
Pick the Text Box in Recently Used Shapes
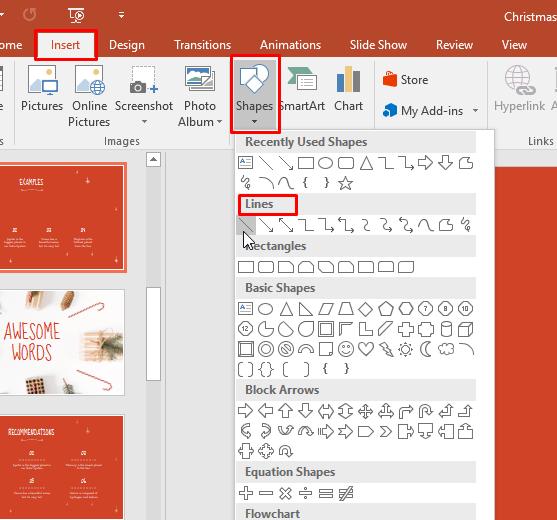(x=245, y=163)
